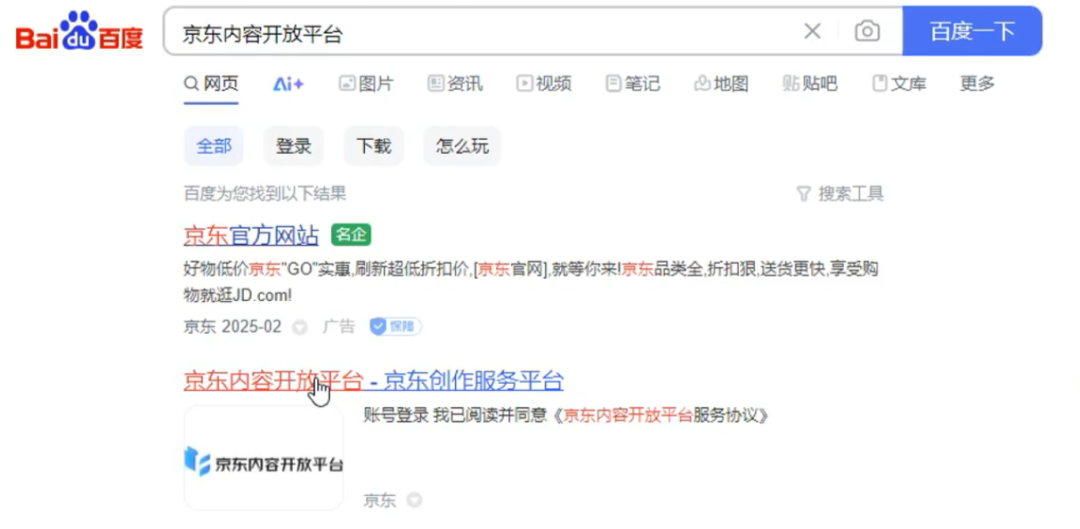The width and height of the screenshot is (1080, 529).
Task: Open 京东内容开放平台 - 京东创作服务平台 result
Action: pyautogui.click(x=374, y=380)
